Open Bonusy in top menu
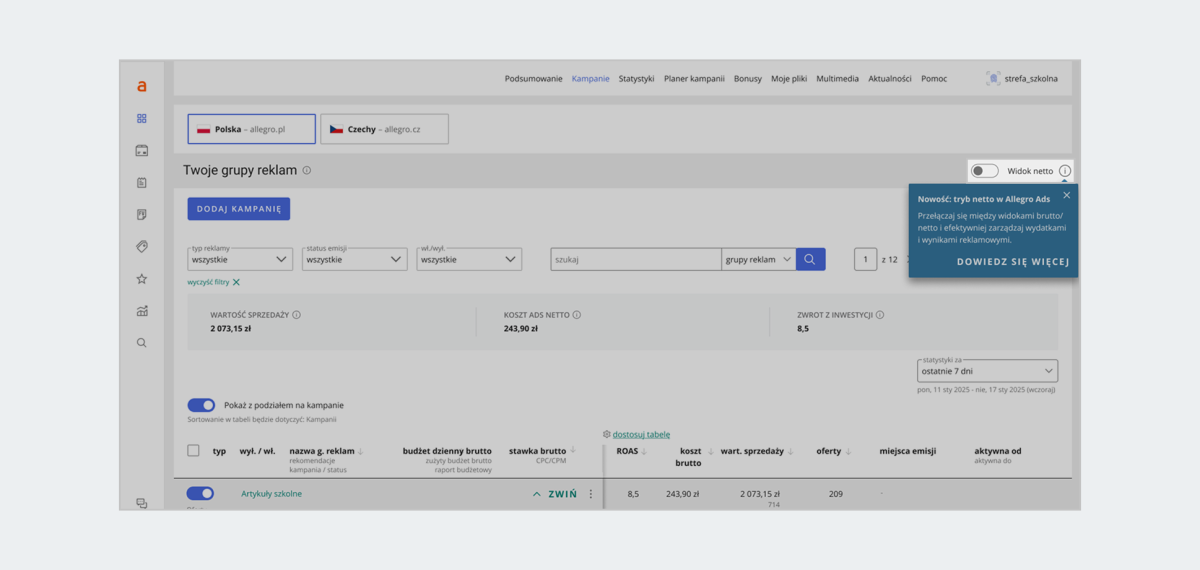The image size is (1200, 570). [x=748, y=79]
